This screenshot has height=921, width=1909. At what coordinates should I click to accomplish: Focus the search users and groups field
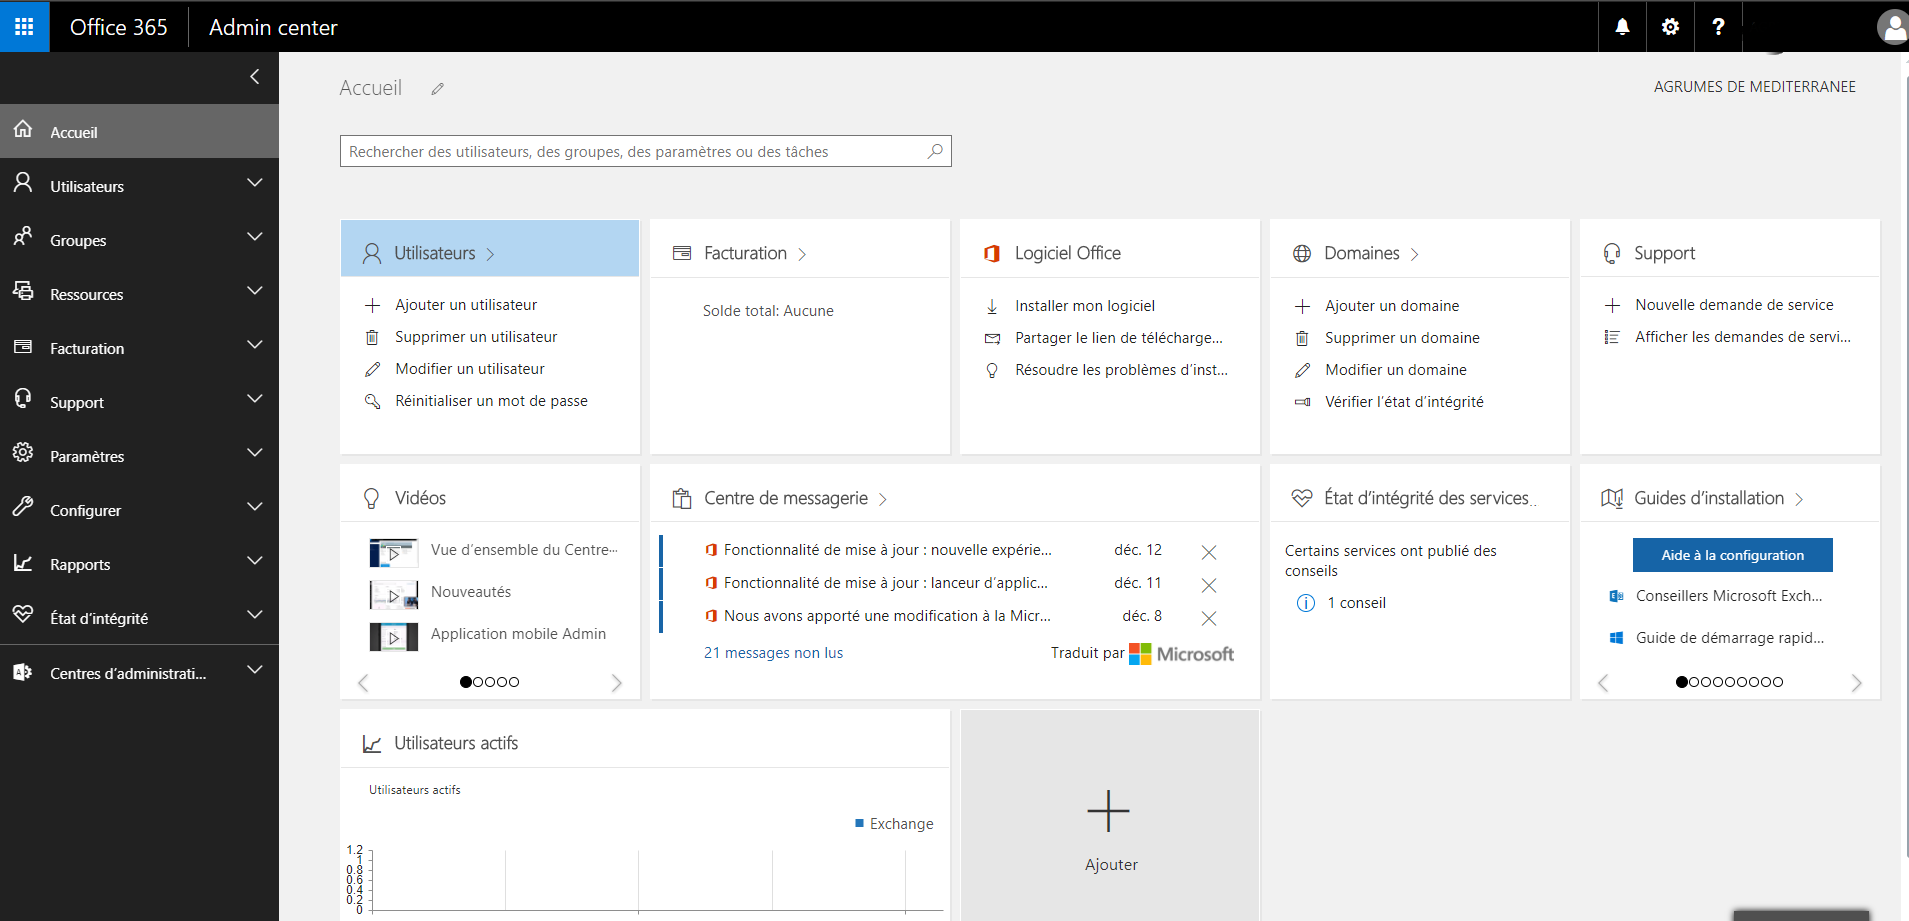645,151
